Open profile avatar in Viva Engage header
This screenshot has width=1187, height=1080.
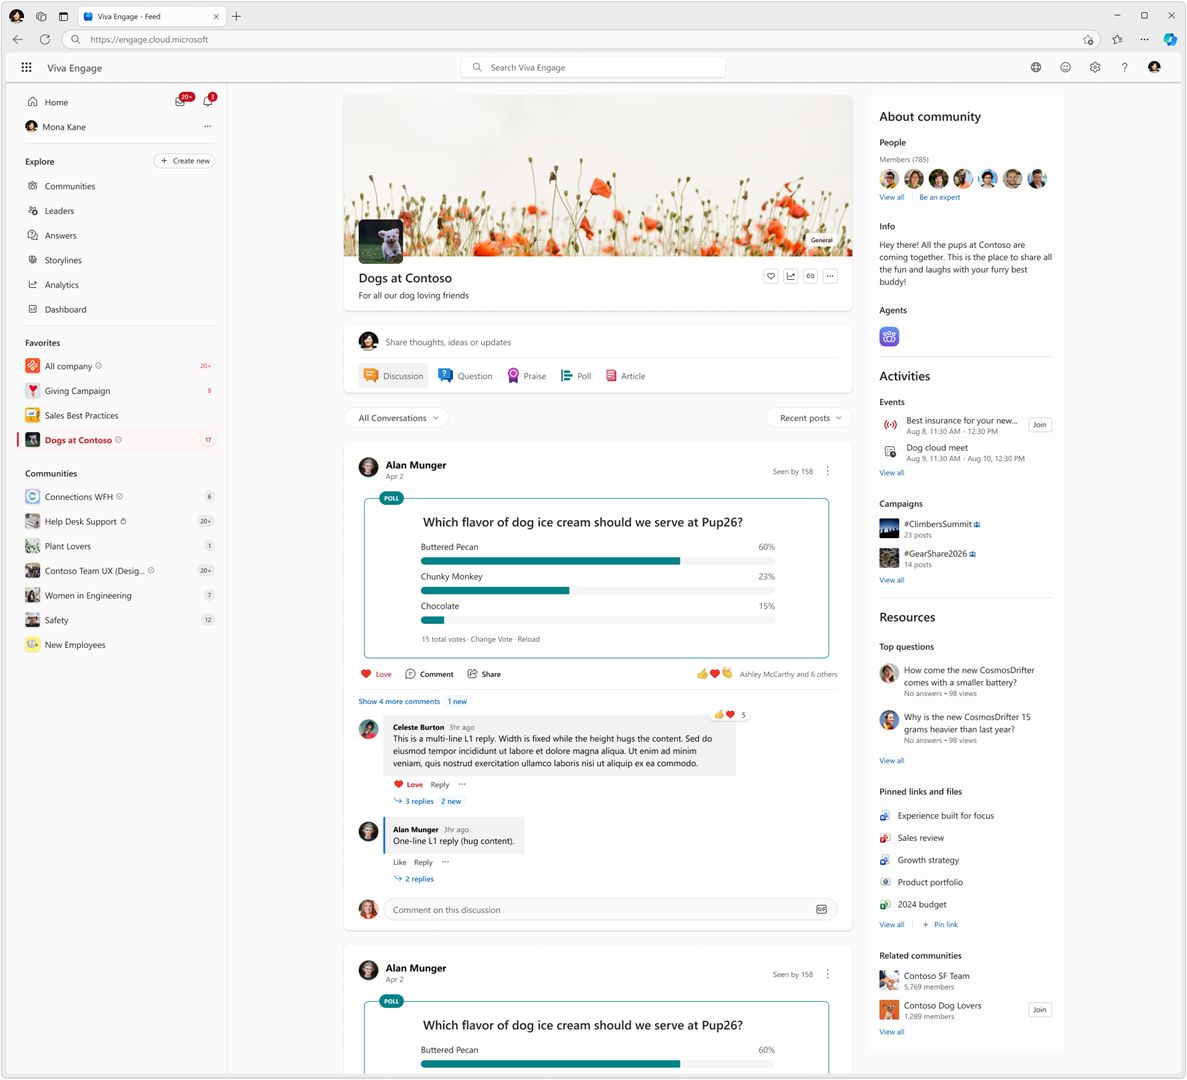pyautogui.click(x=1154, y=67)
